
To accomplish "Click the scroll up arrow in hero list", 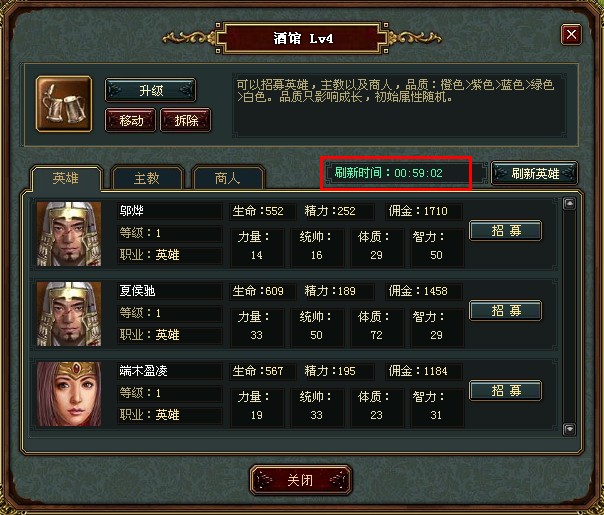I will (x=569, y=203).
